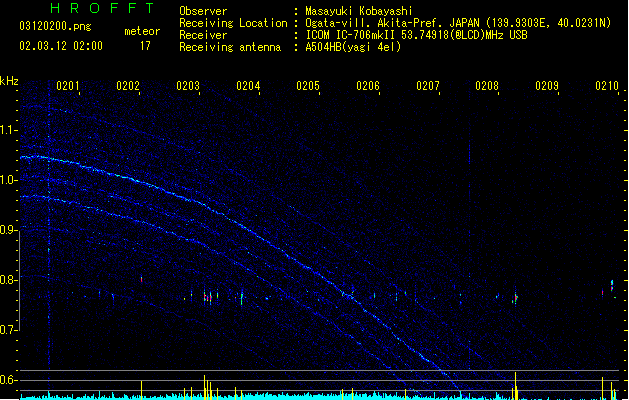This screenshot has width=629, height=400.
Task: Click the 0209 time marker
Action: (547, 86)
